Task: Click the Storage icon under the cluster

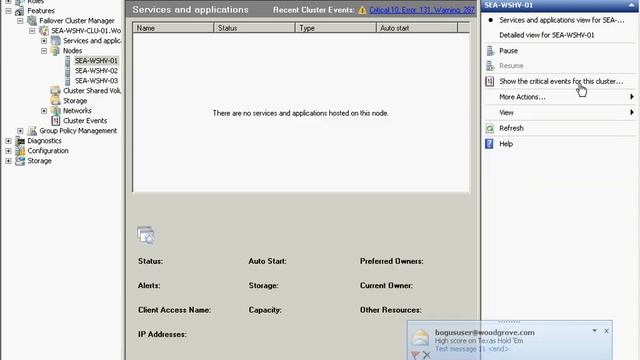Action: (56, 100)
